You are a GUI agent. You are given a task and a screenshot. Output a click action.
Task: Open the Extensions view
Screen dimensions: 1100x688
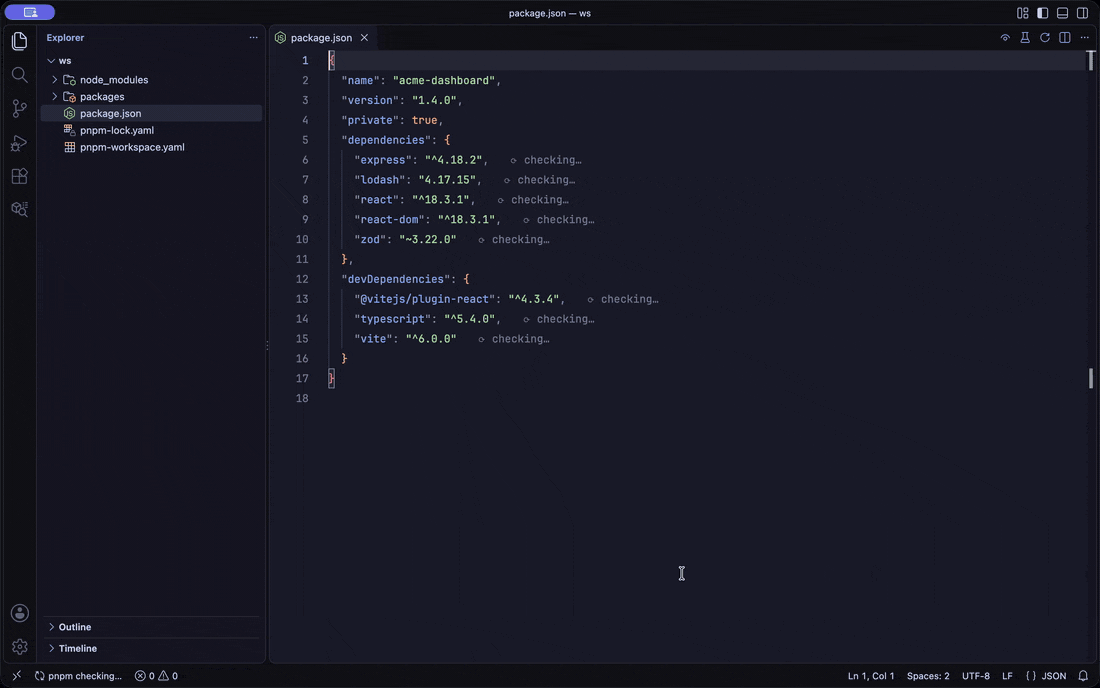coord(20,176)
